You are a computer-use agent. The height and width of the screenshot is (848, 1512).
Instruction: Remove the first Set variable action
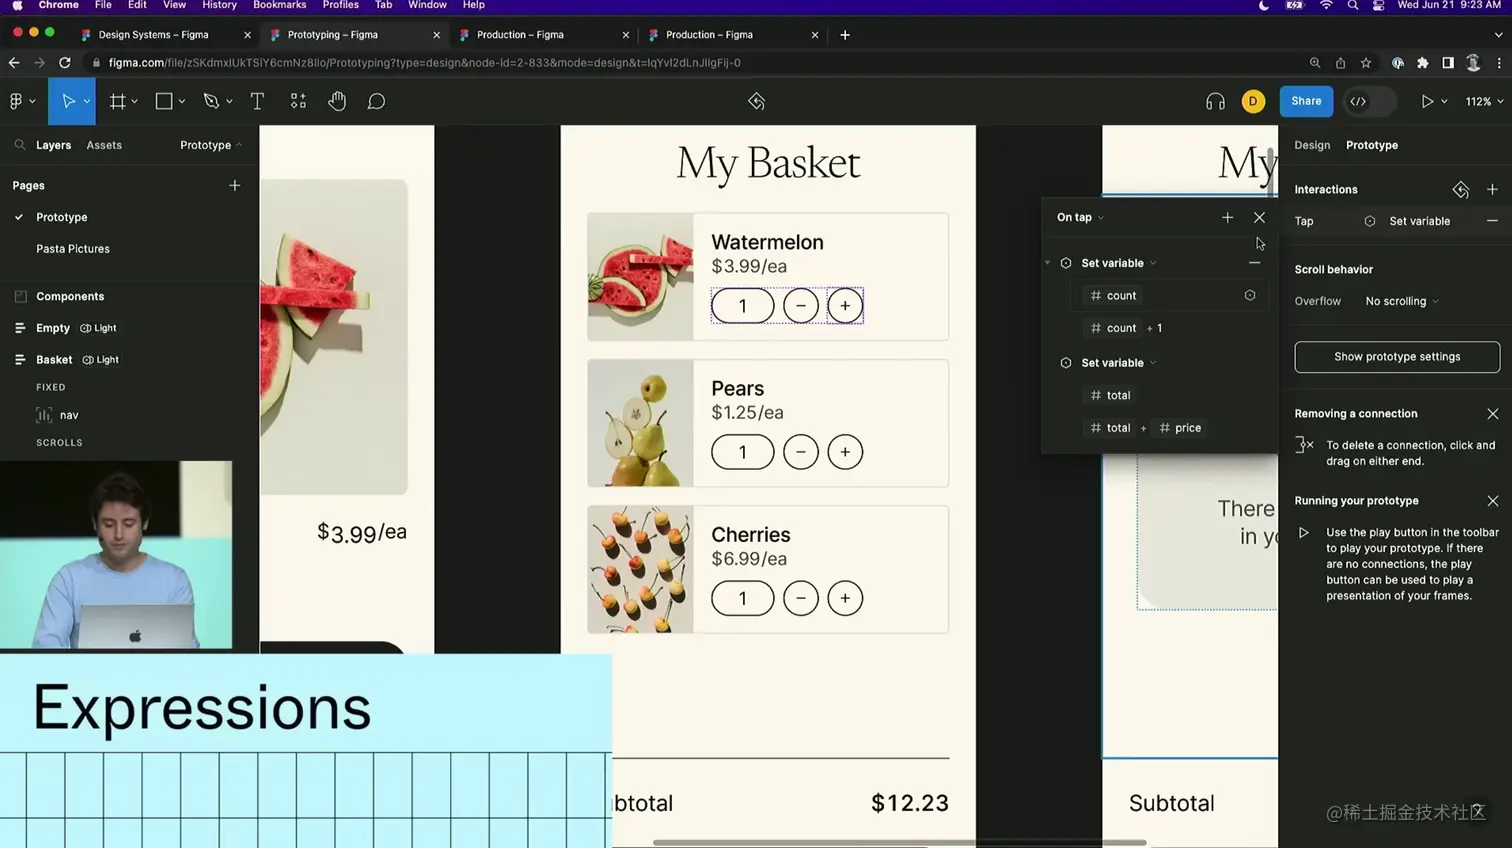tap(1254, 263)
